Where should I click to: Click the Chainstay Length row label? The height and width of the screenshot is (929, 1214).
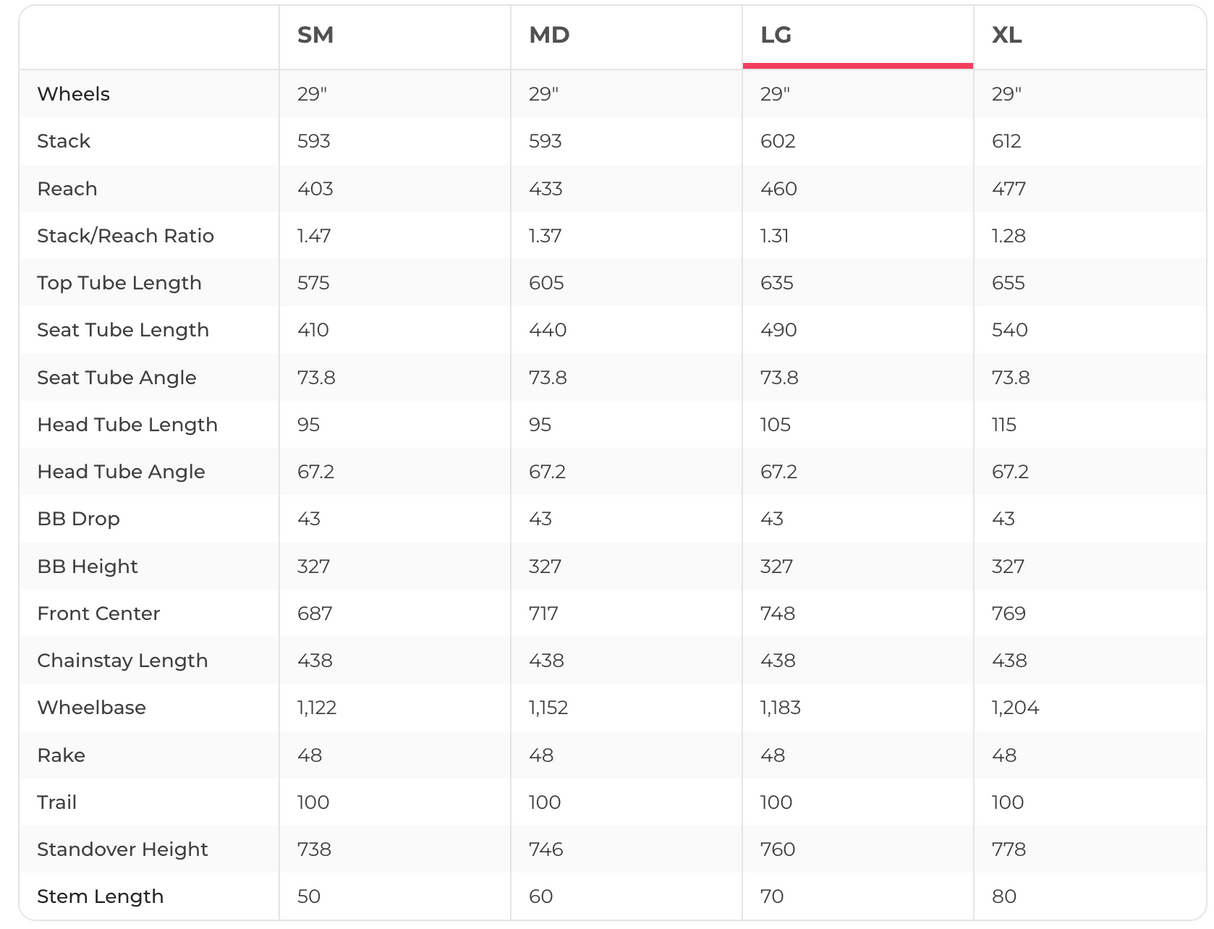click(x=122, y=661)
